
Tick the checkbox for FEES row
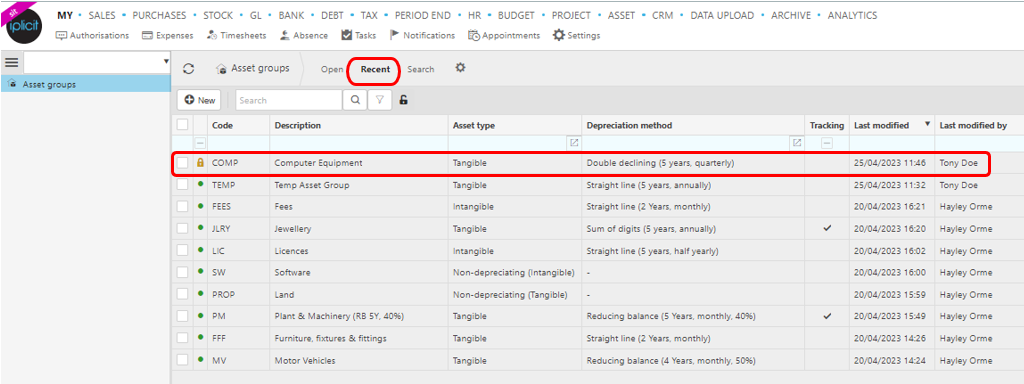[x=183, y=206]
